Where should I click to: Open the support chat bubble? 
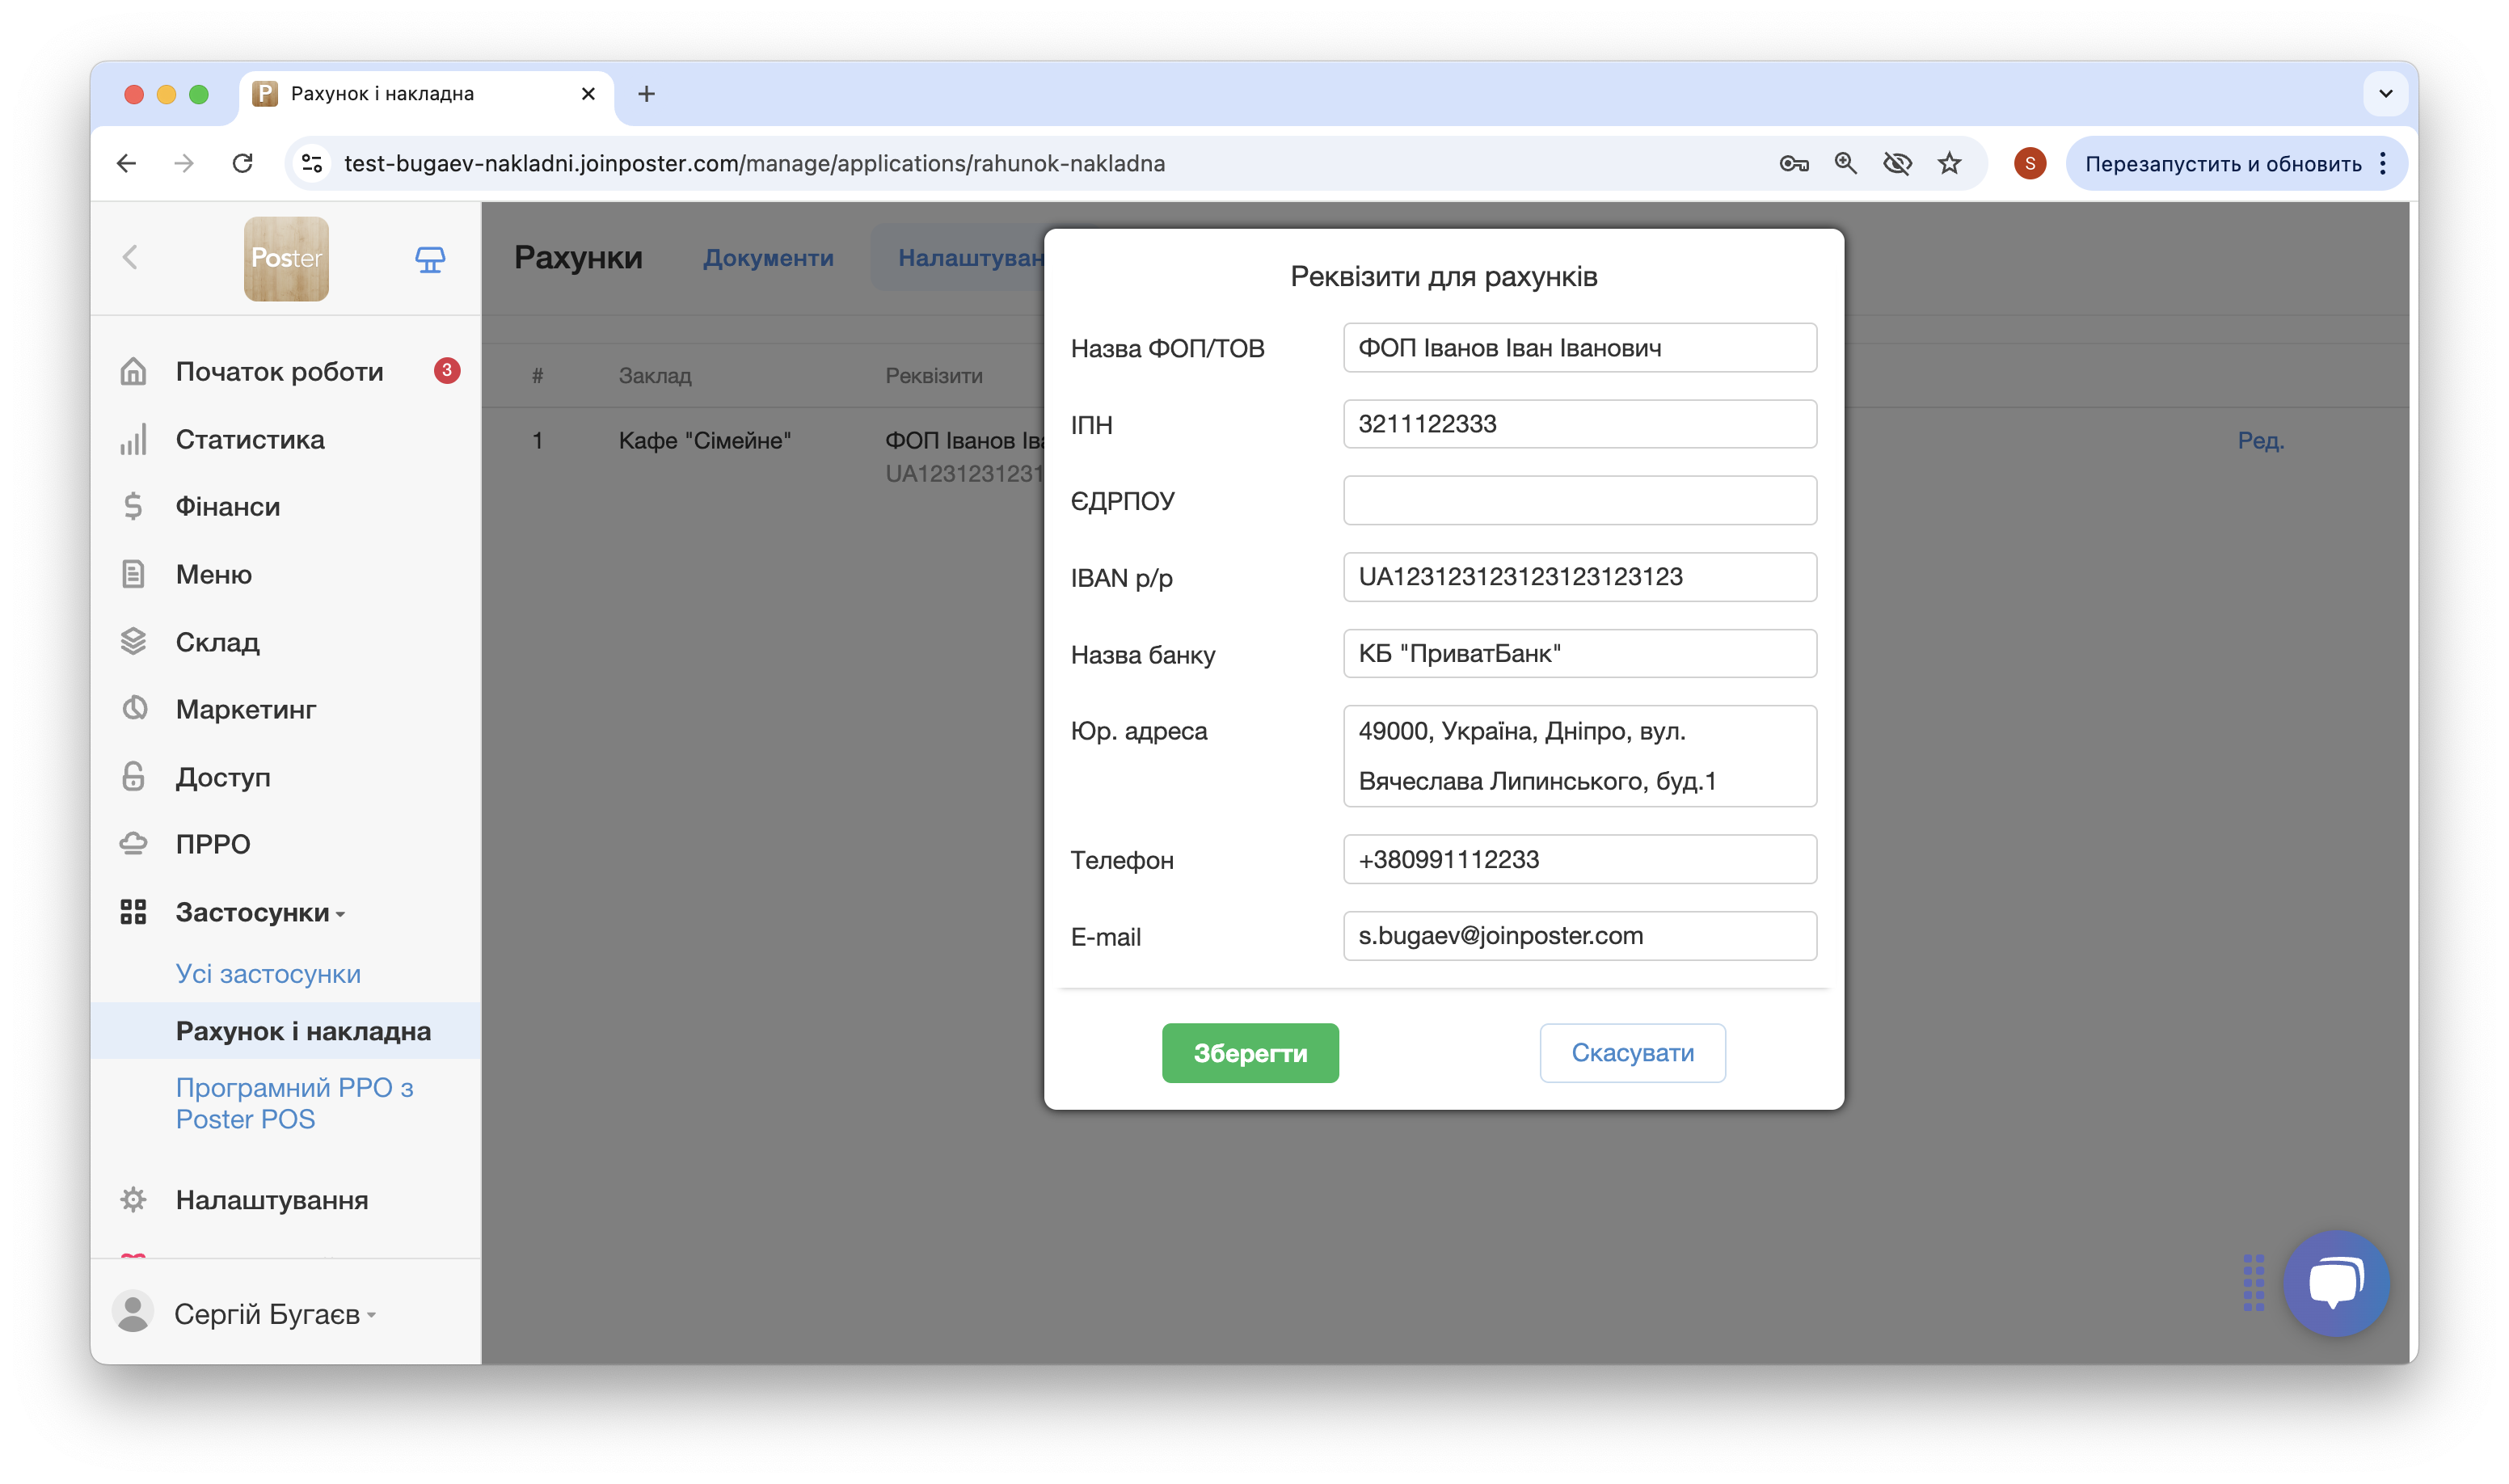pyautogui.click(x=2336, y=1283)
